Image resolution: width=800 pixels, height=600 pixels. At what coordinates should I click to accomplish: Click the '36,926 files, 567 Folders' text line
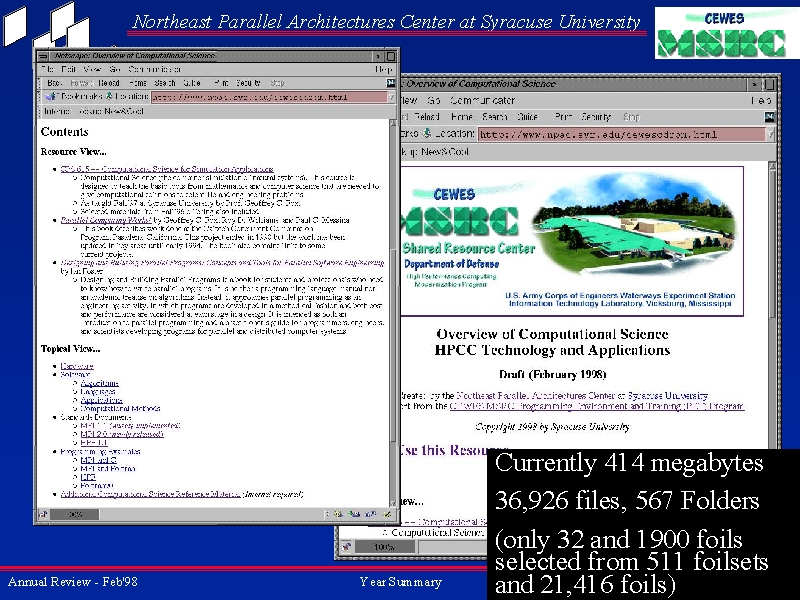pos(627,501)
